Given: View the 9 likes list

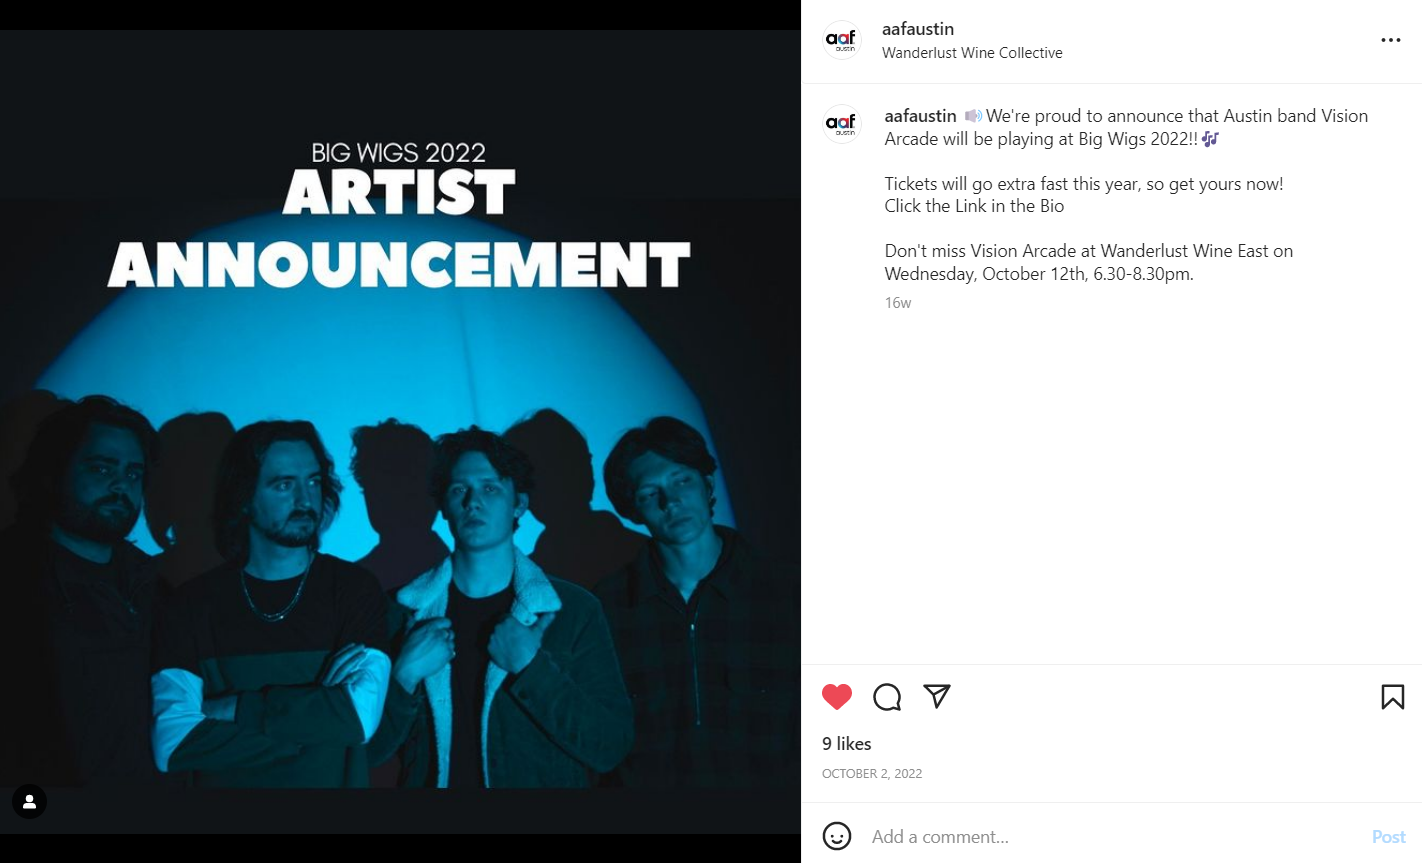Looking at the screenshot, I should 847,744.
